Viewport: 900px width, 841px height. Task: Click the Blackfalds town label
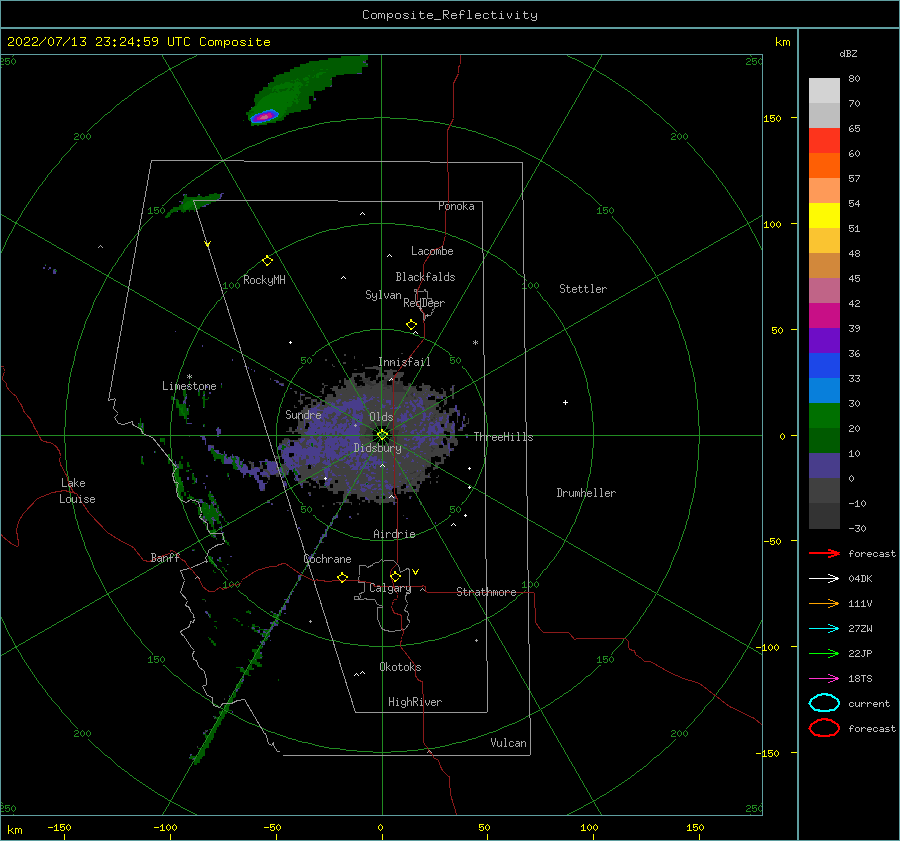coord(425,277)
